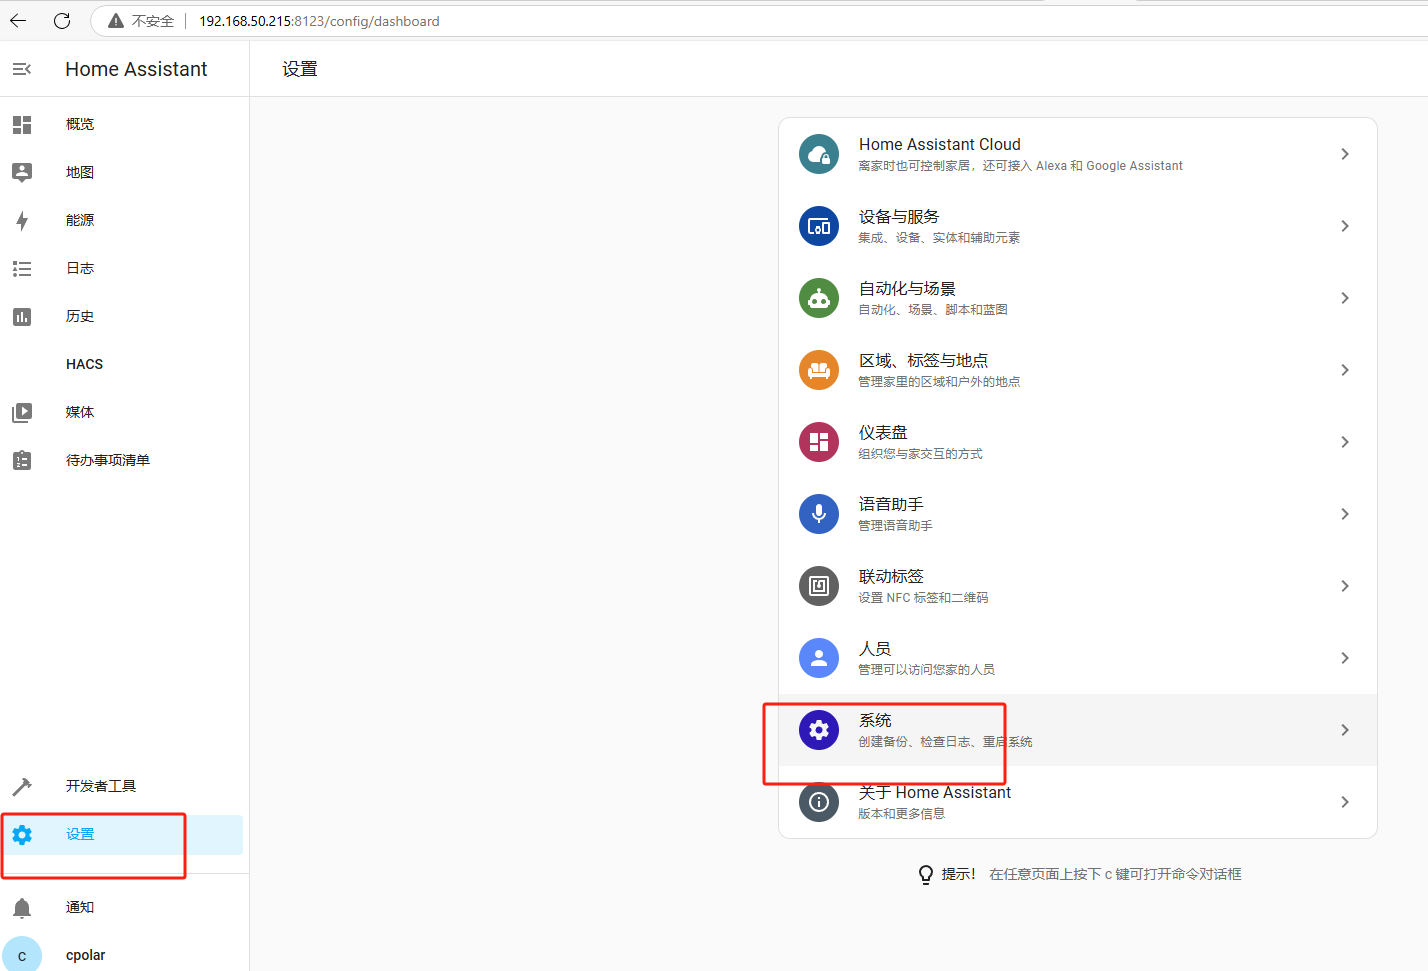Click the 地图 map icon in the sidebar
This screenshot has width=1428, height=971.
point(22,172)
